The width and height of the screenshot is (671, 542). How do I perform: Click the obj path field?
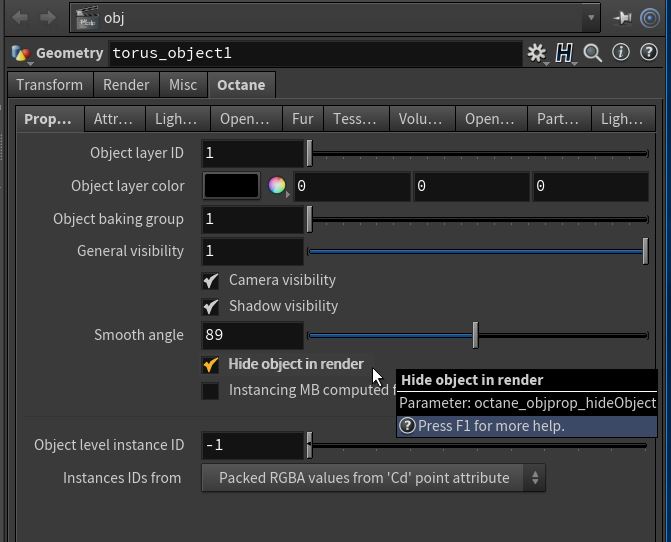(335, 18)
